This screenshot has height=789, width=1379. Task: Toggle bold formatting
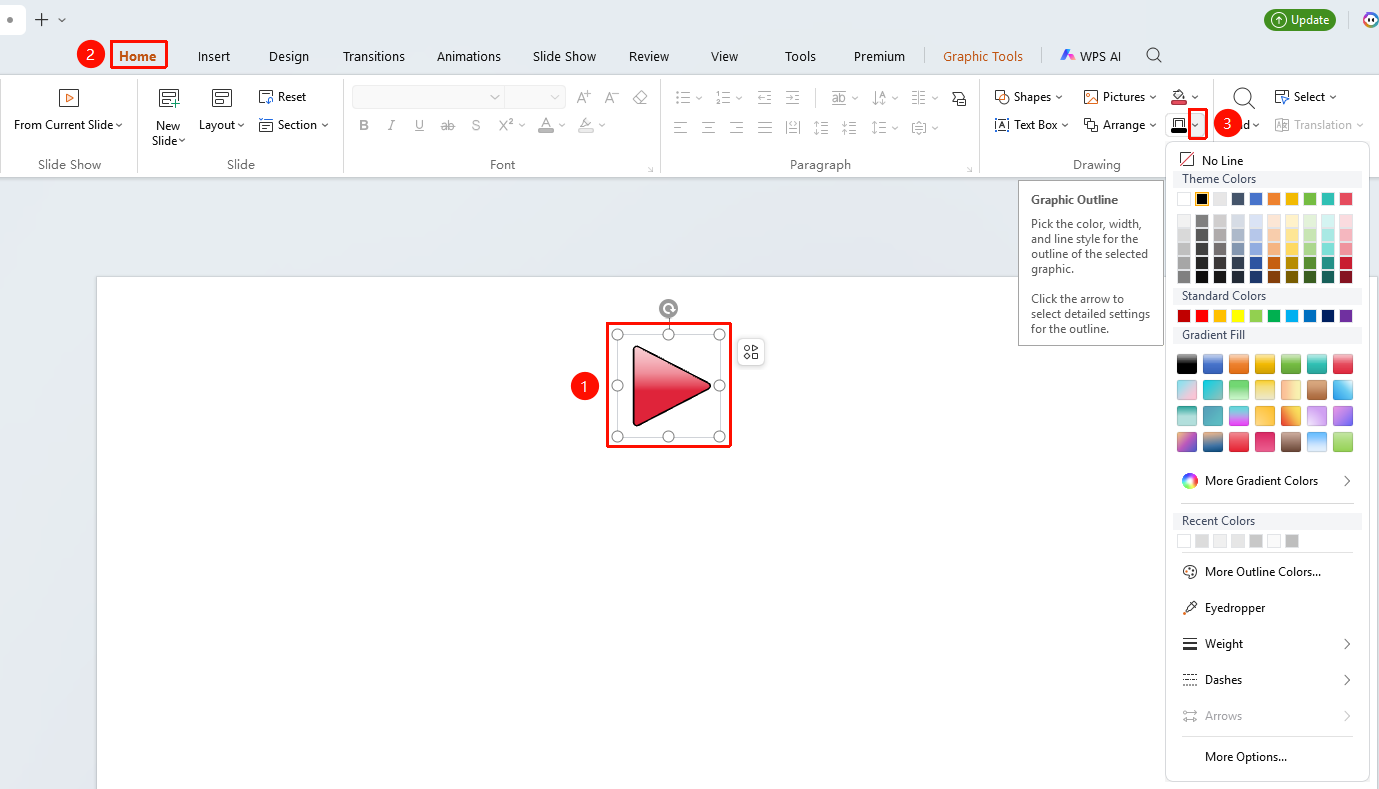pos(364,125)
